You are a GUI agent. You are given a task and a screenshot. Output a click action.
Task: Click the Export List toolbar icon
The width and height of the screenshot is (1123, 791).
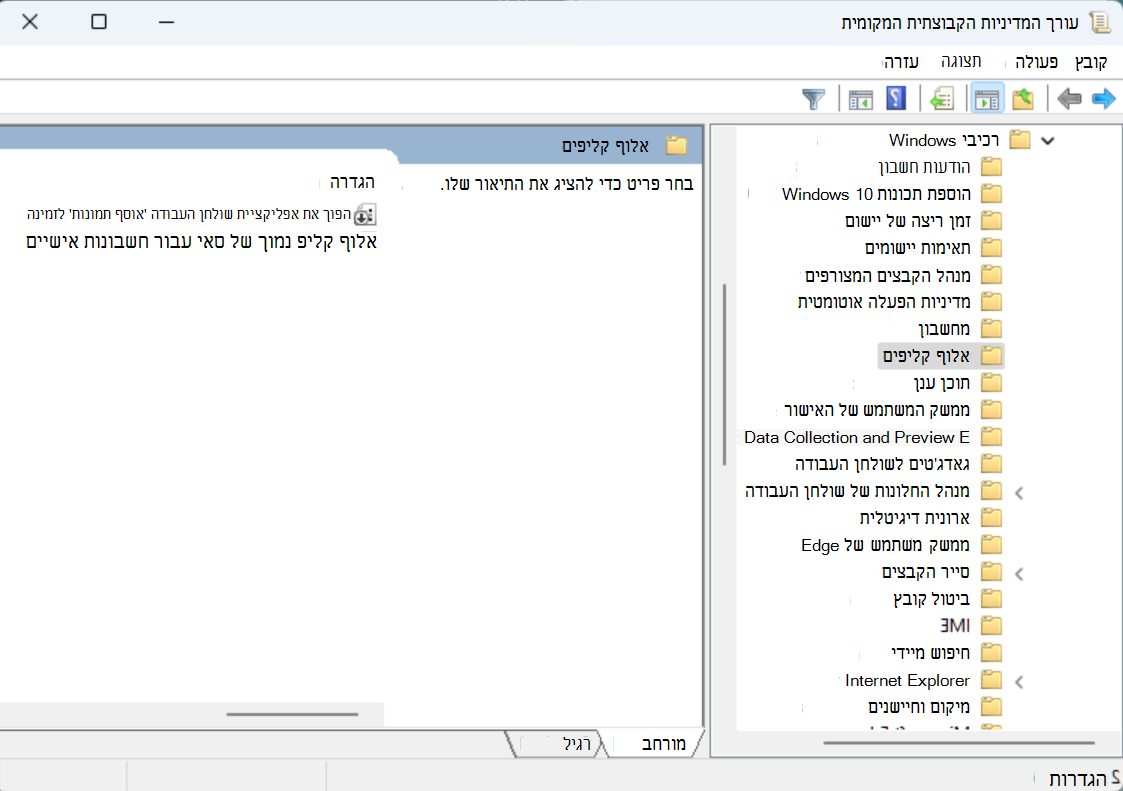tap(942, 99)
